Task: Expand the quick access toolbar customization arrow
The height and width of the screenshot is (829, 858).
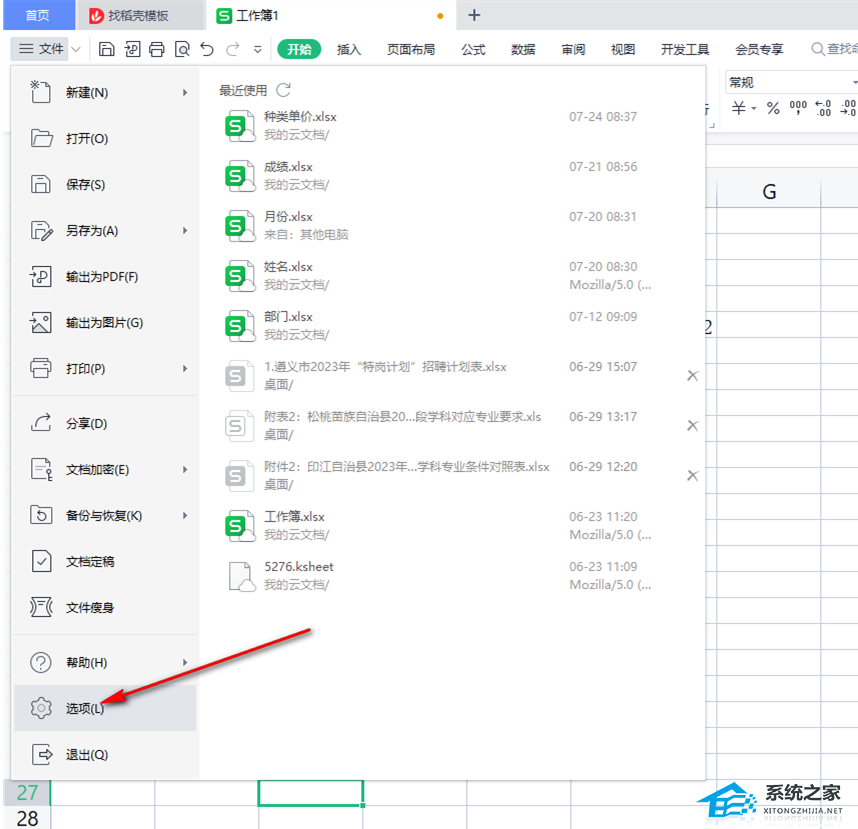Action: [258, 50]
